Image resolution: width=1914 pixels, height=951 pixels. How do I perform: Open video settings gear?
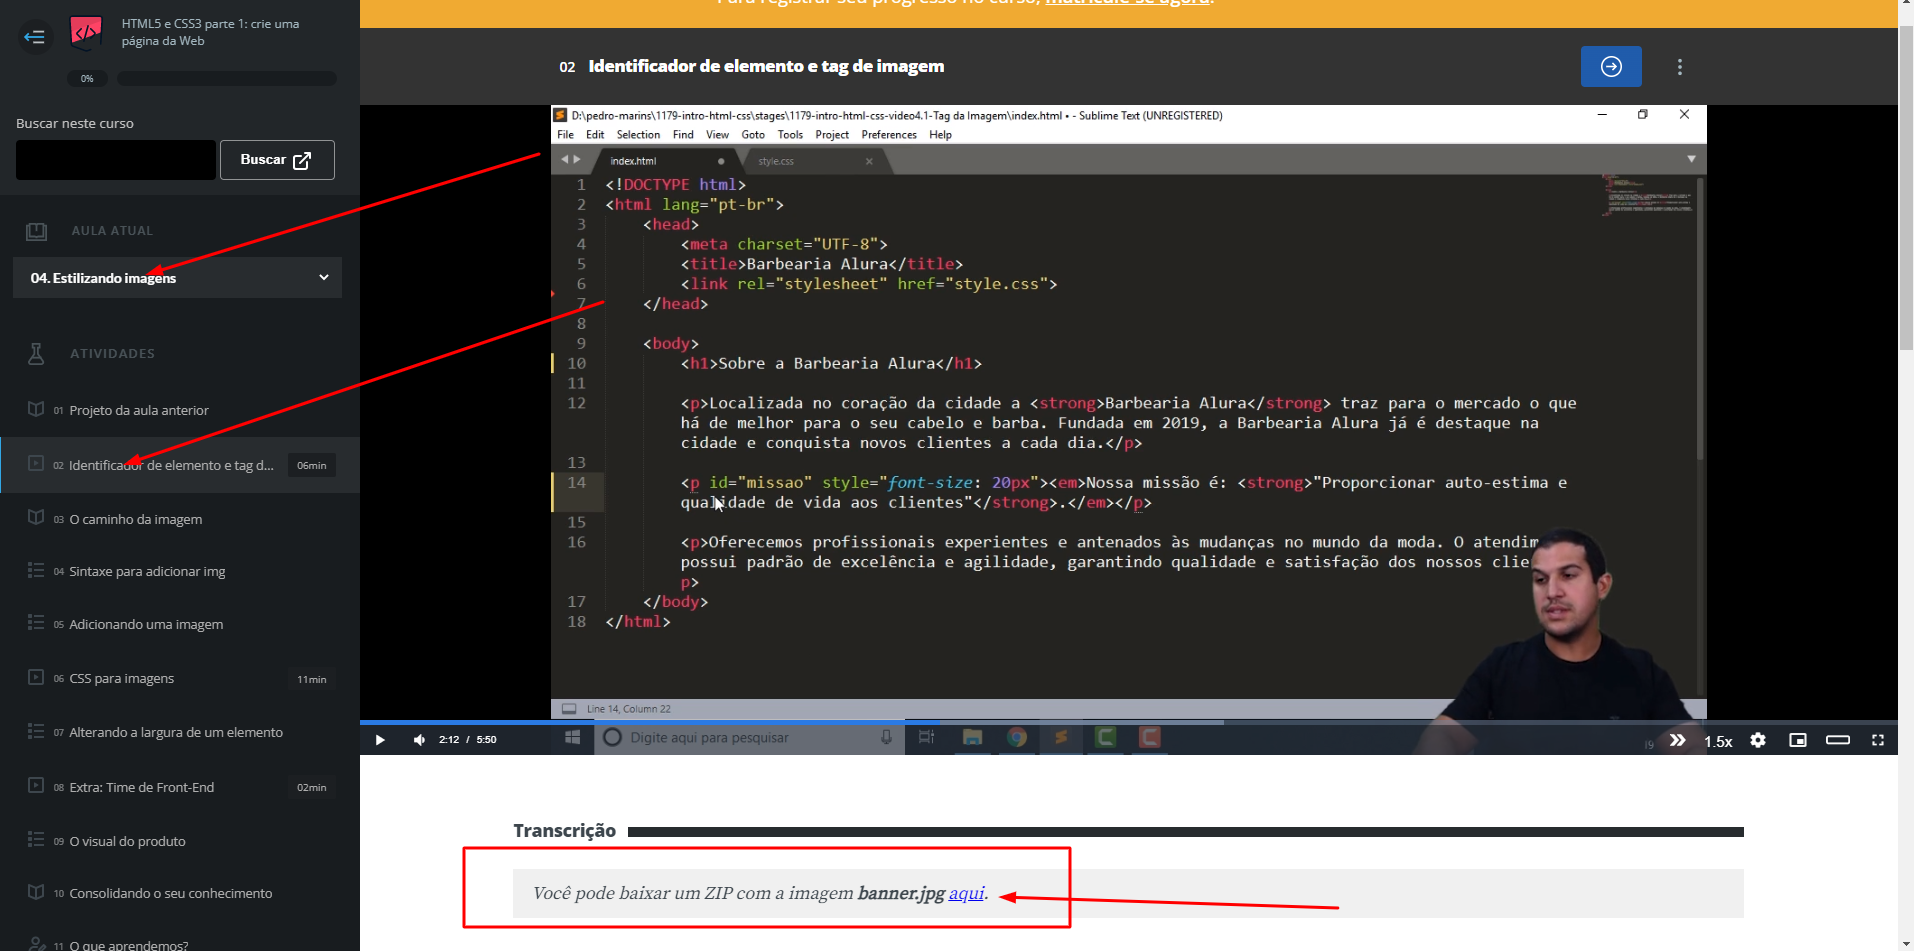(x=1758, y=740)
